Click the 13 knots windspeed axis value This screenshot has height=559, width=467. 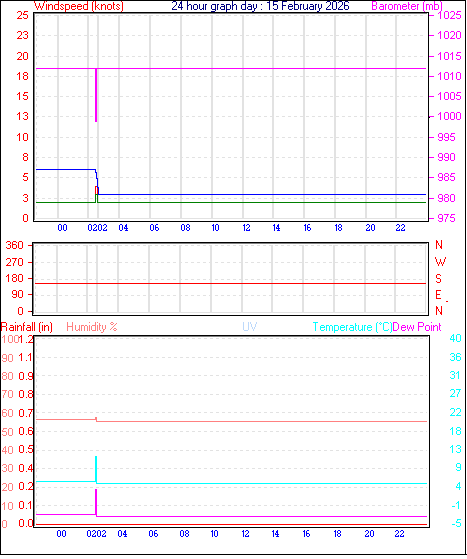pyautogui.click(x=22, y=116)
